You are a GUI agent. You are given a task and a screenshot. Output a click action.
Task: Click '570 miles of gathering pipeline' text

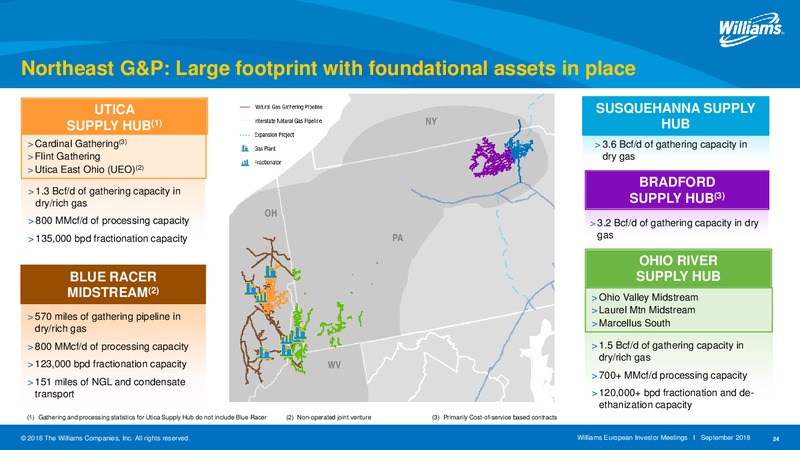tap(104, 322)
